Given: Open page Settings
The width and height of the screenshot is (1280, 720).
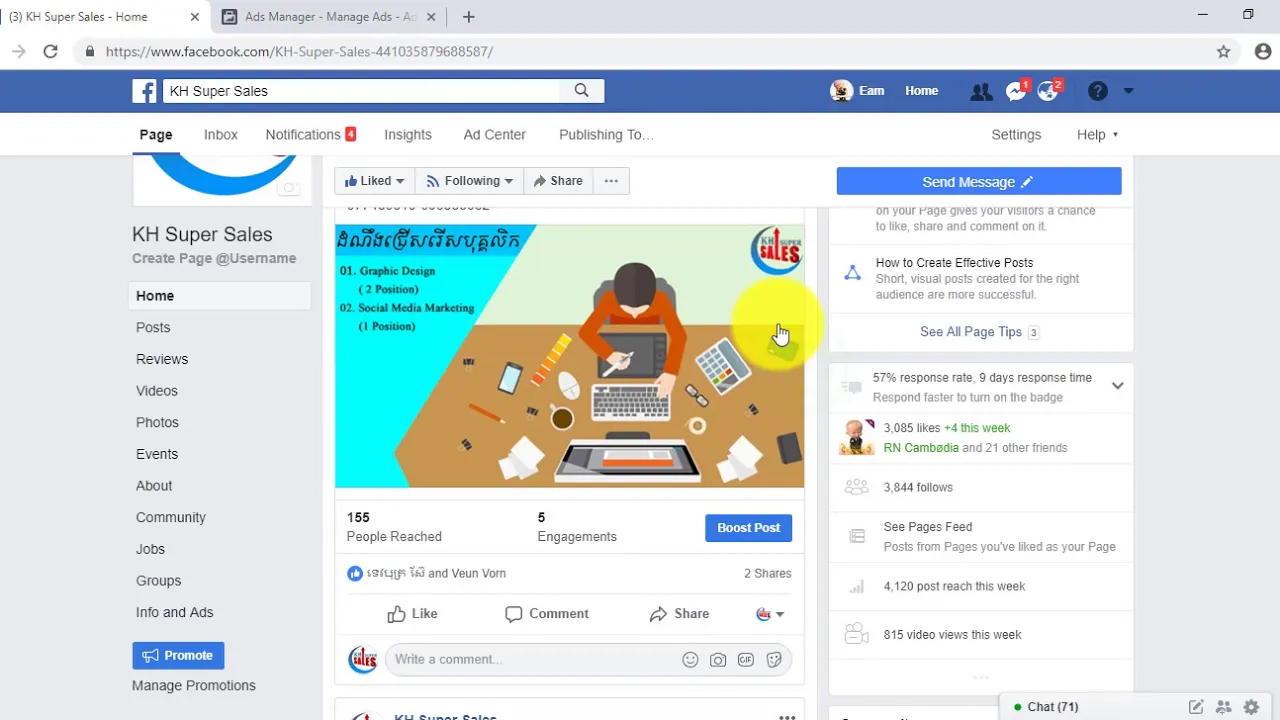Looking at the screenshot, I should click(1016, 135).
